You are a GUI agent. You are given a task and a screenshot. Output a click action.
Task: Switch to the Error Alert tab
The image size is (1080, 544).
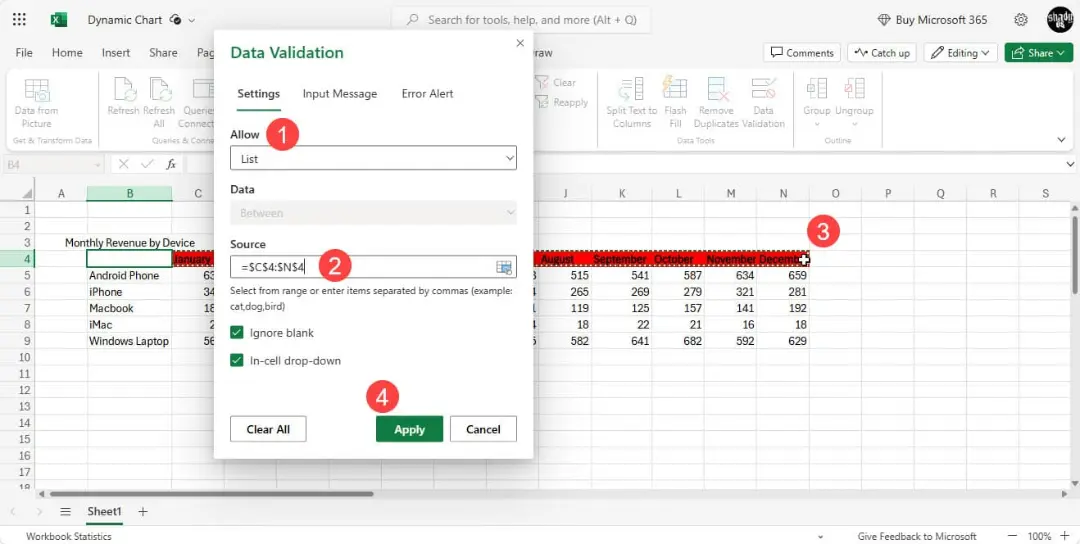(427, 94)
